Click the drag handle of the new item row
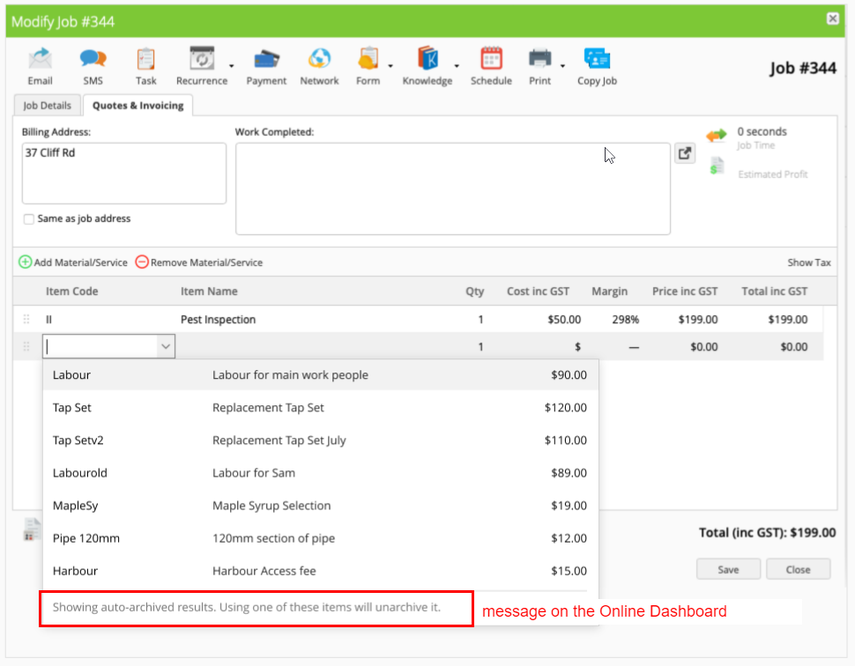Screen dimensions: 855x666 26,347
